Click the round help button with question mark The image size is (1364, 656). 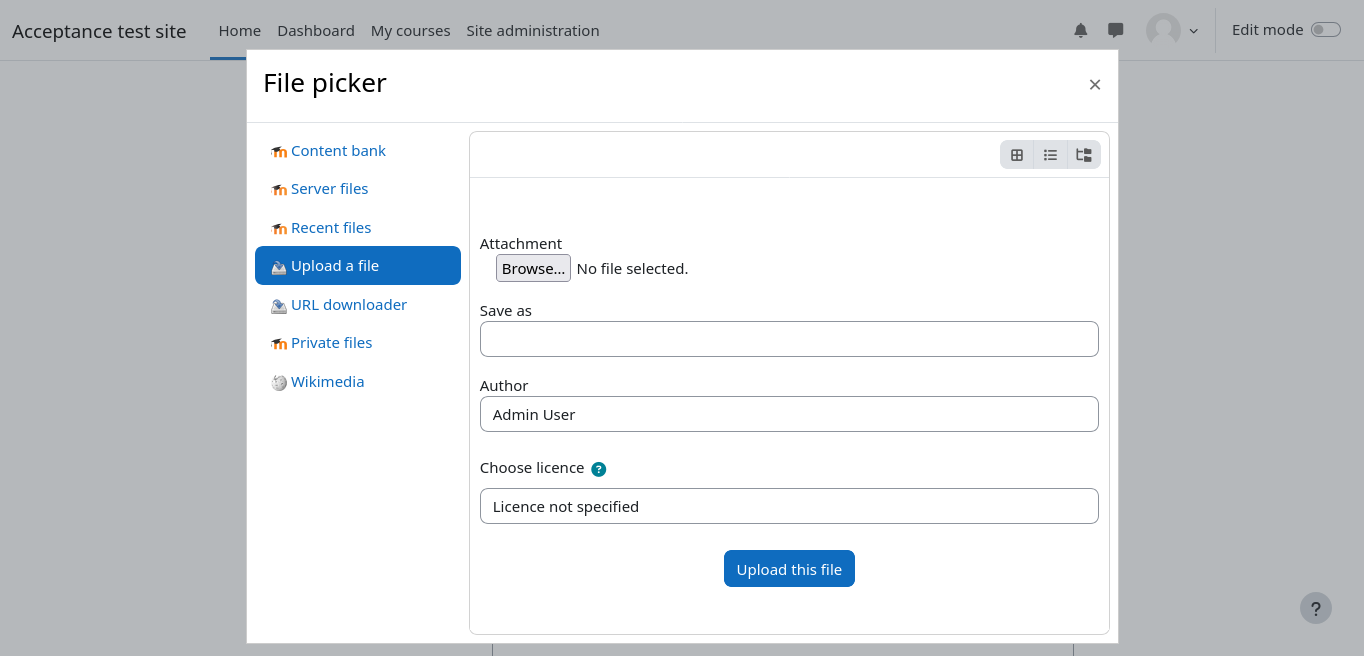[x=1315, y=608]
